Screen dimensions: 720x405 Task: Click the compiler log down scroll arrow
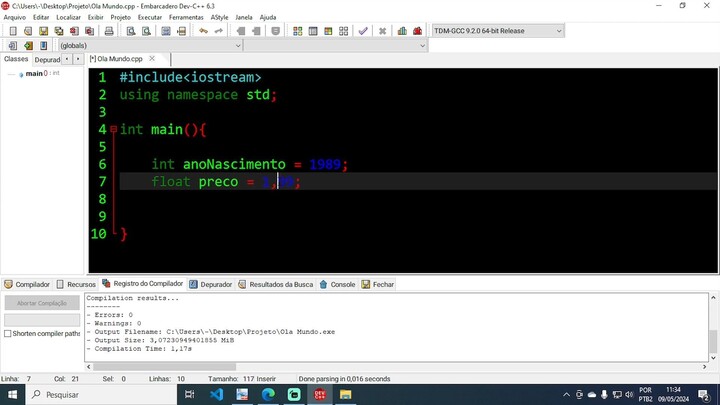713,358
